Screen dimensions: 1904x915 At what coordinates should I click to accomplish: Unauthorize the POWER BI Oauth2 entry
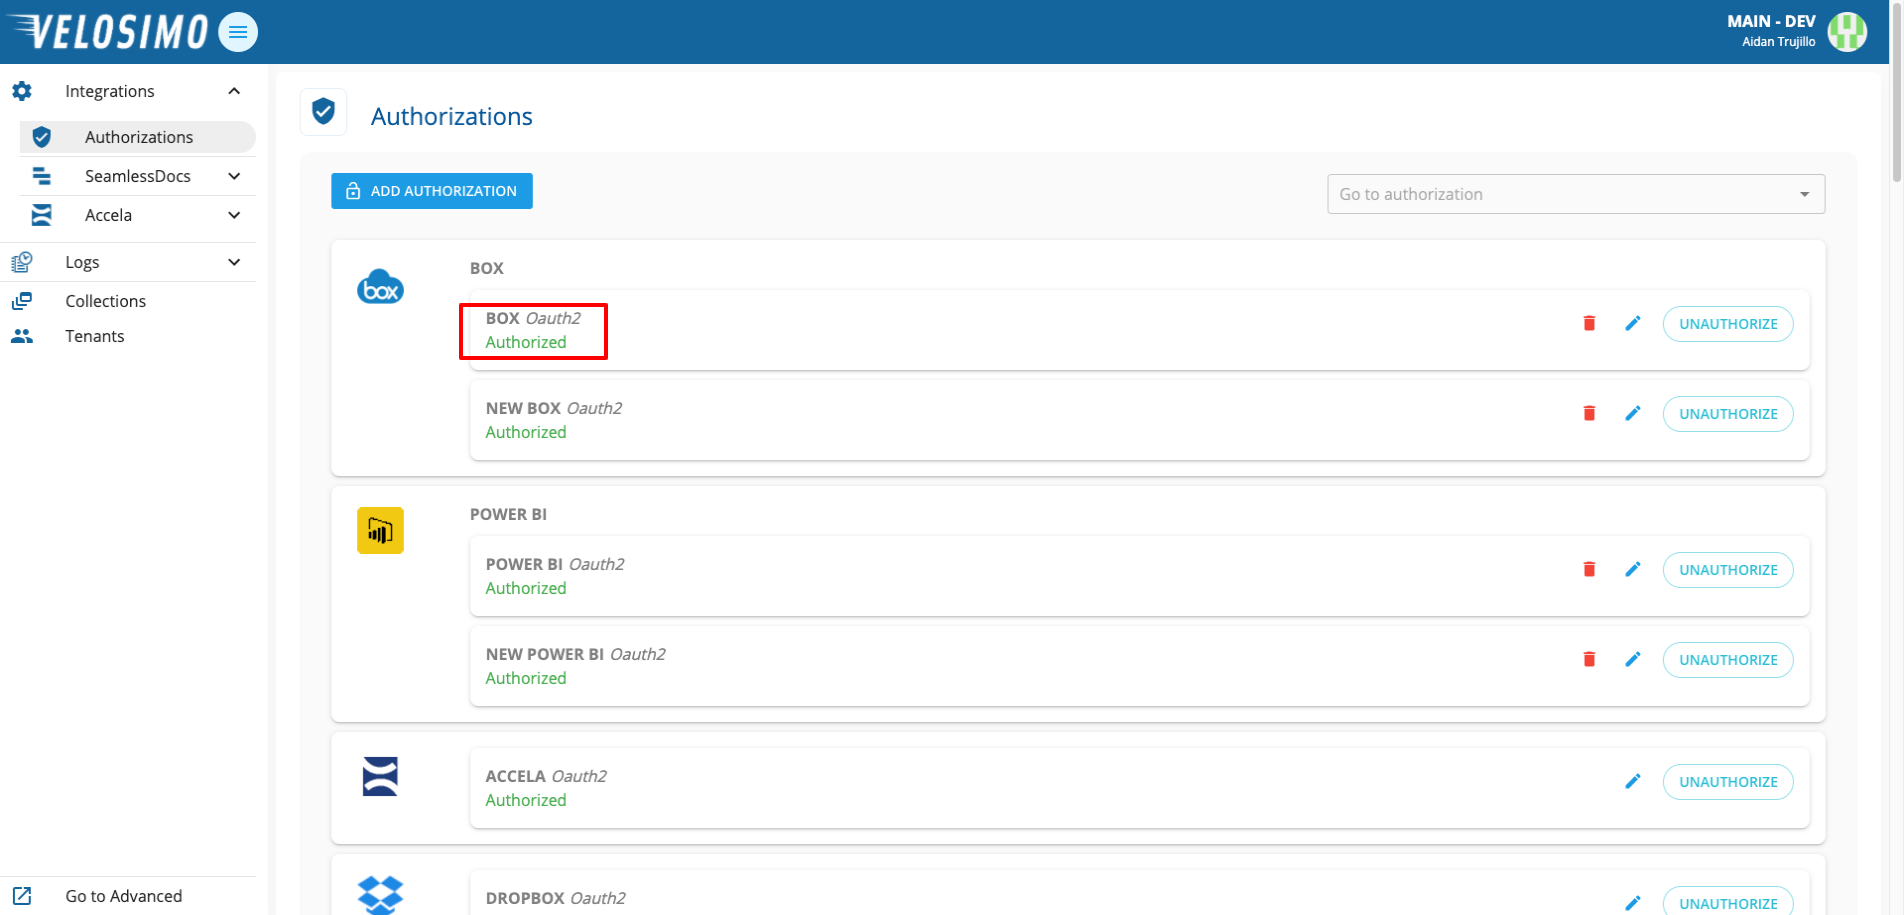[x=1728, y=570]
